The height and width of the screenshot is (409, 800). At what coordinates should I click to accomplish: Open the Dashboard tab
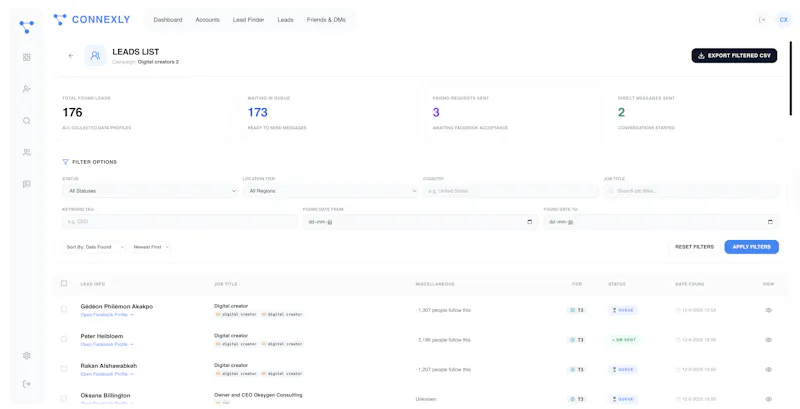(x=168, y=20)
